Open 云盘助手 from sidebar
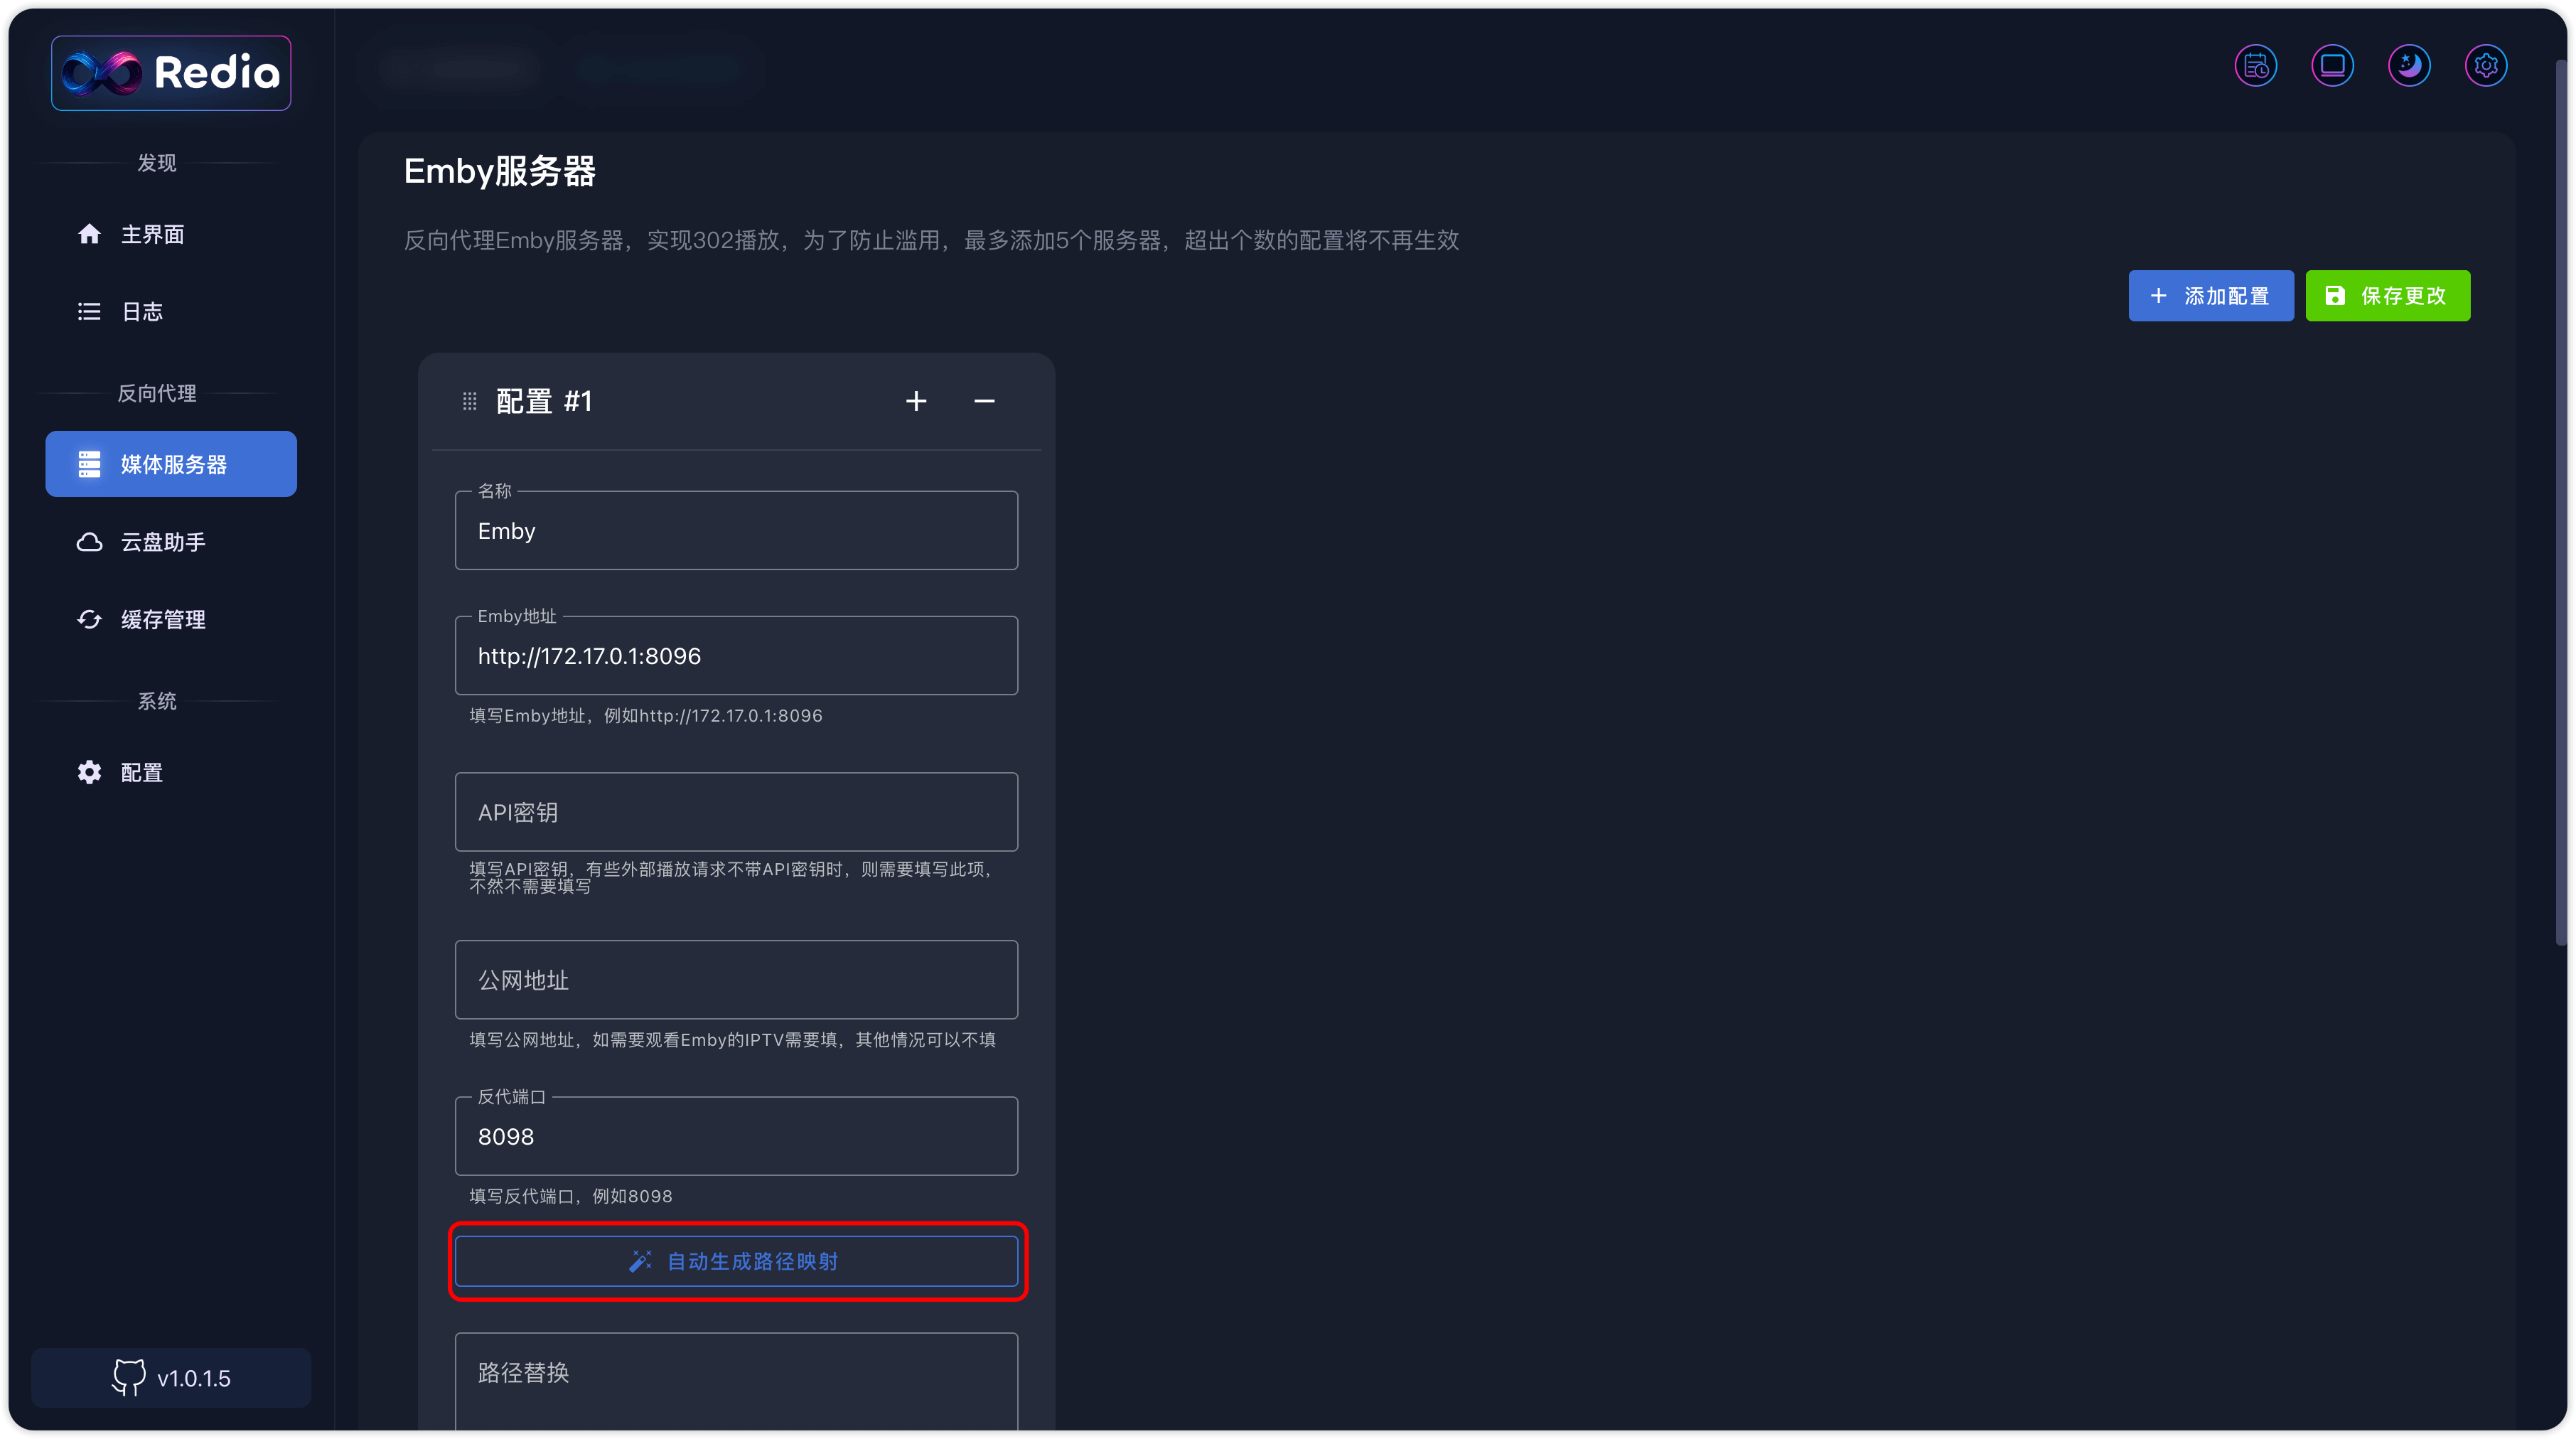Viewport: 2576px width, 1439px height. click(x=162, y=542)
